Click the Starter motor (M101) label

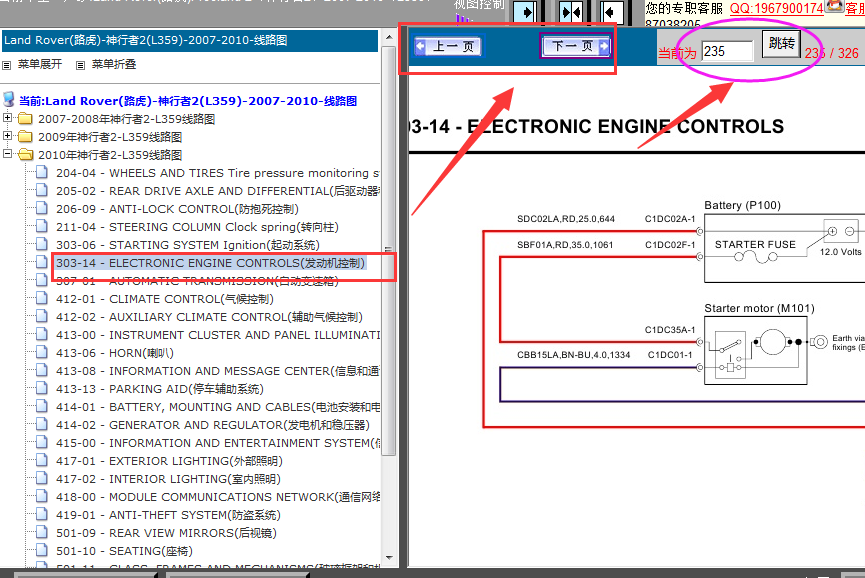[759, 309]
